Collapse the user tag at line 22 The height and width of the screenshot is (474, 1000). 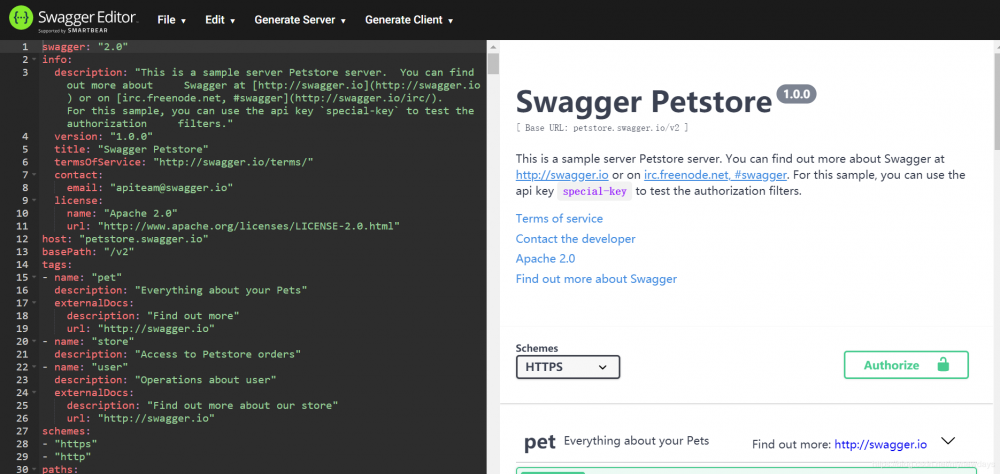37,367
